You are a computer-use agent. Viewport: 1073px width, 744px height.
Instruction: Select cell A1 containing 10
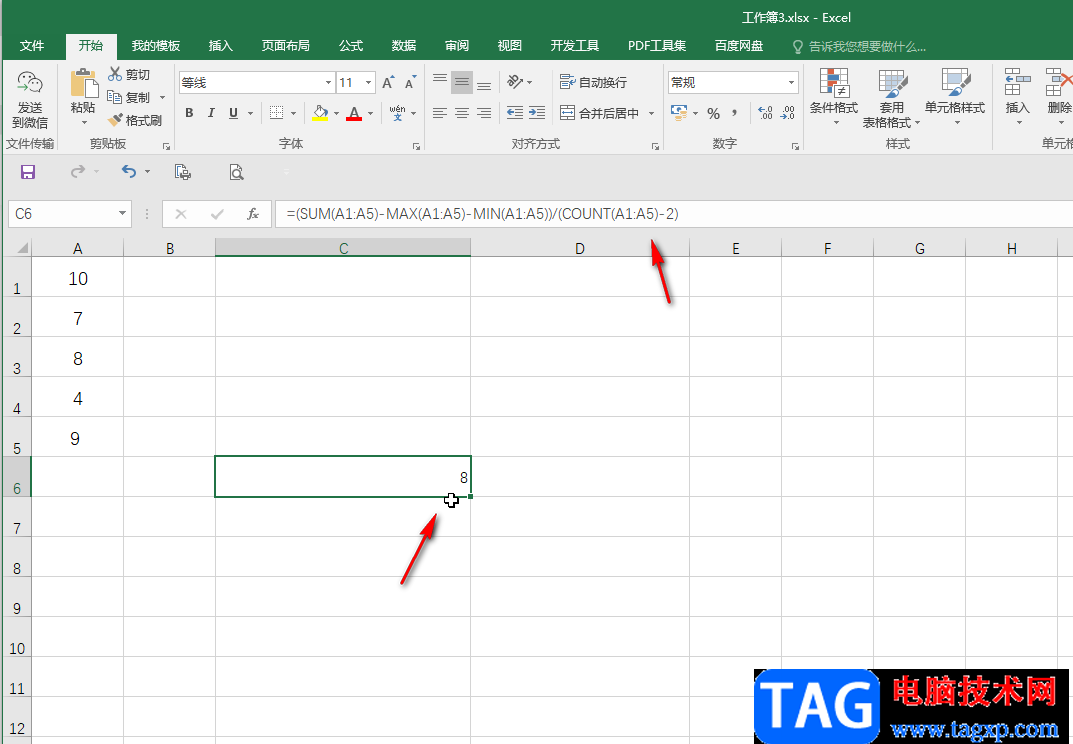coord(78,277)
